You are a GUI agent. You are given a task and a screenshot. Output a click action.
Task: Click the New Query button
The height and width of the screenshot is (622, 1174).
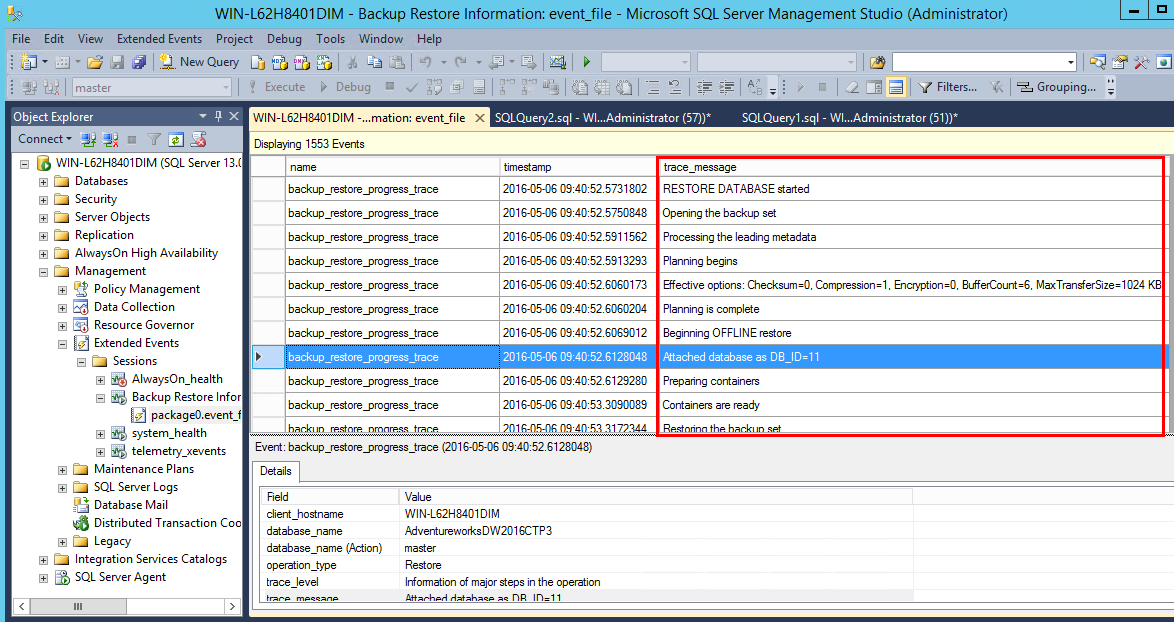(x=199, y=62)
